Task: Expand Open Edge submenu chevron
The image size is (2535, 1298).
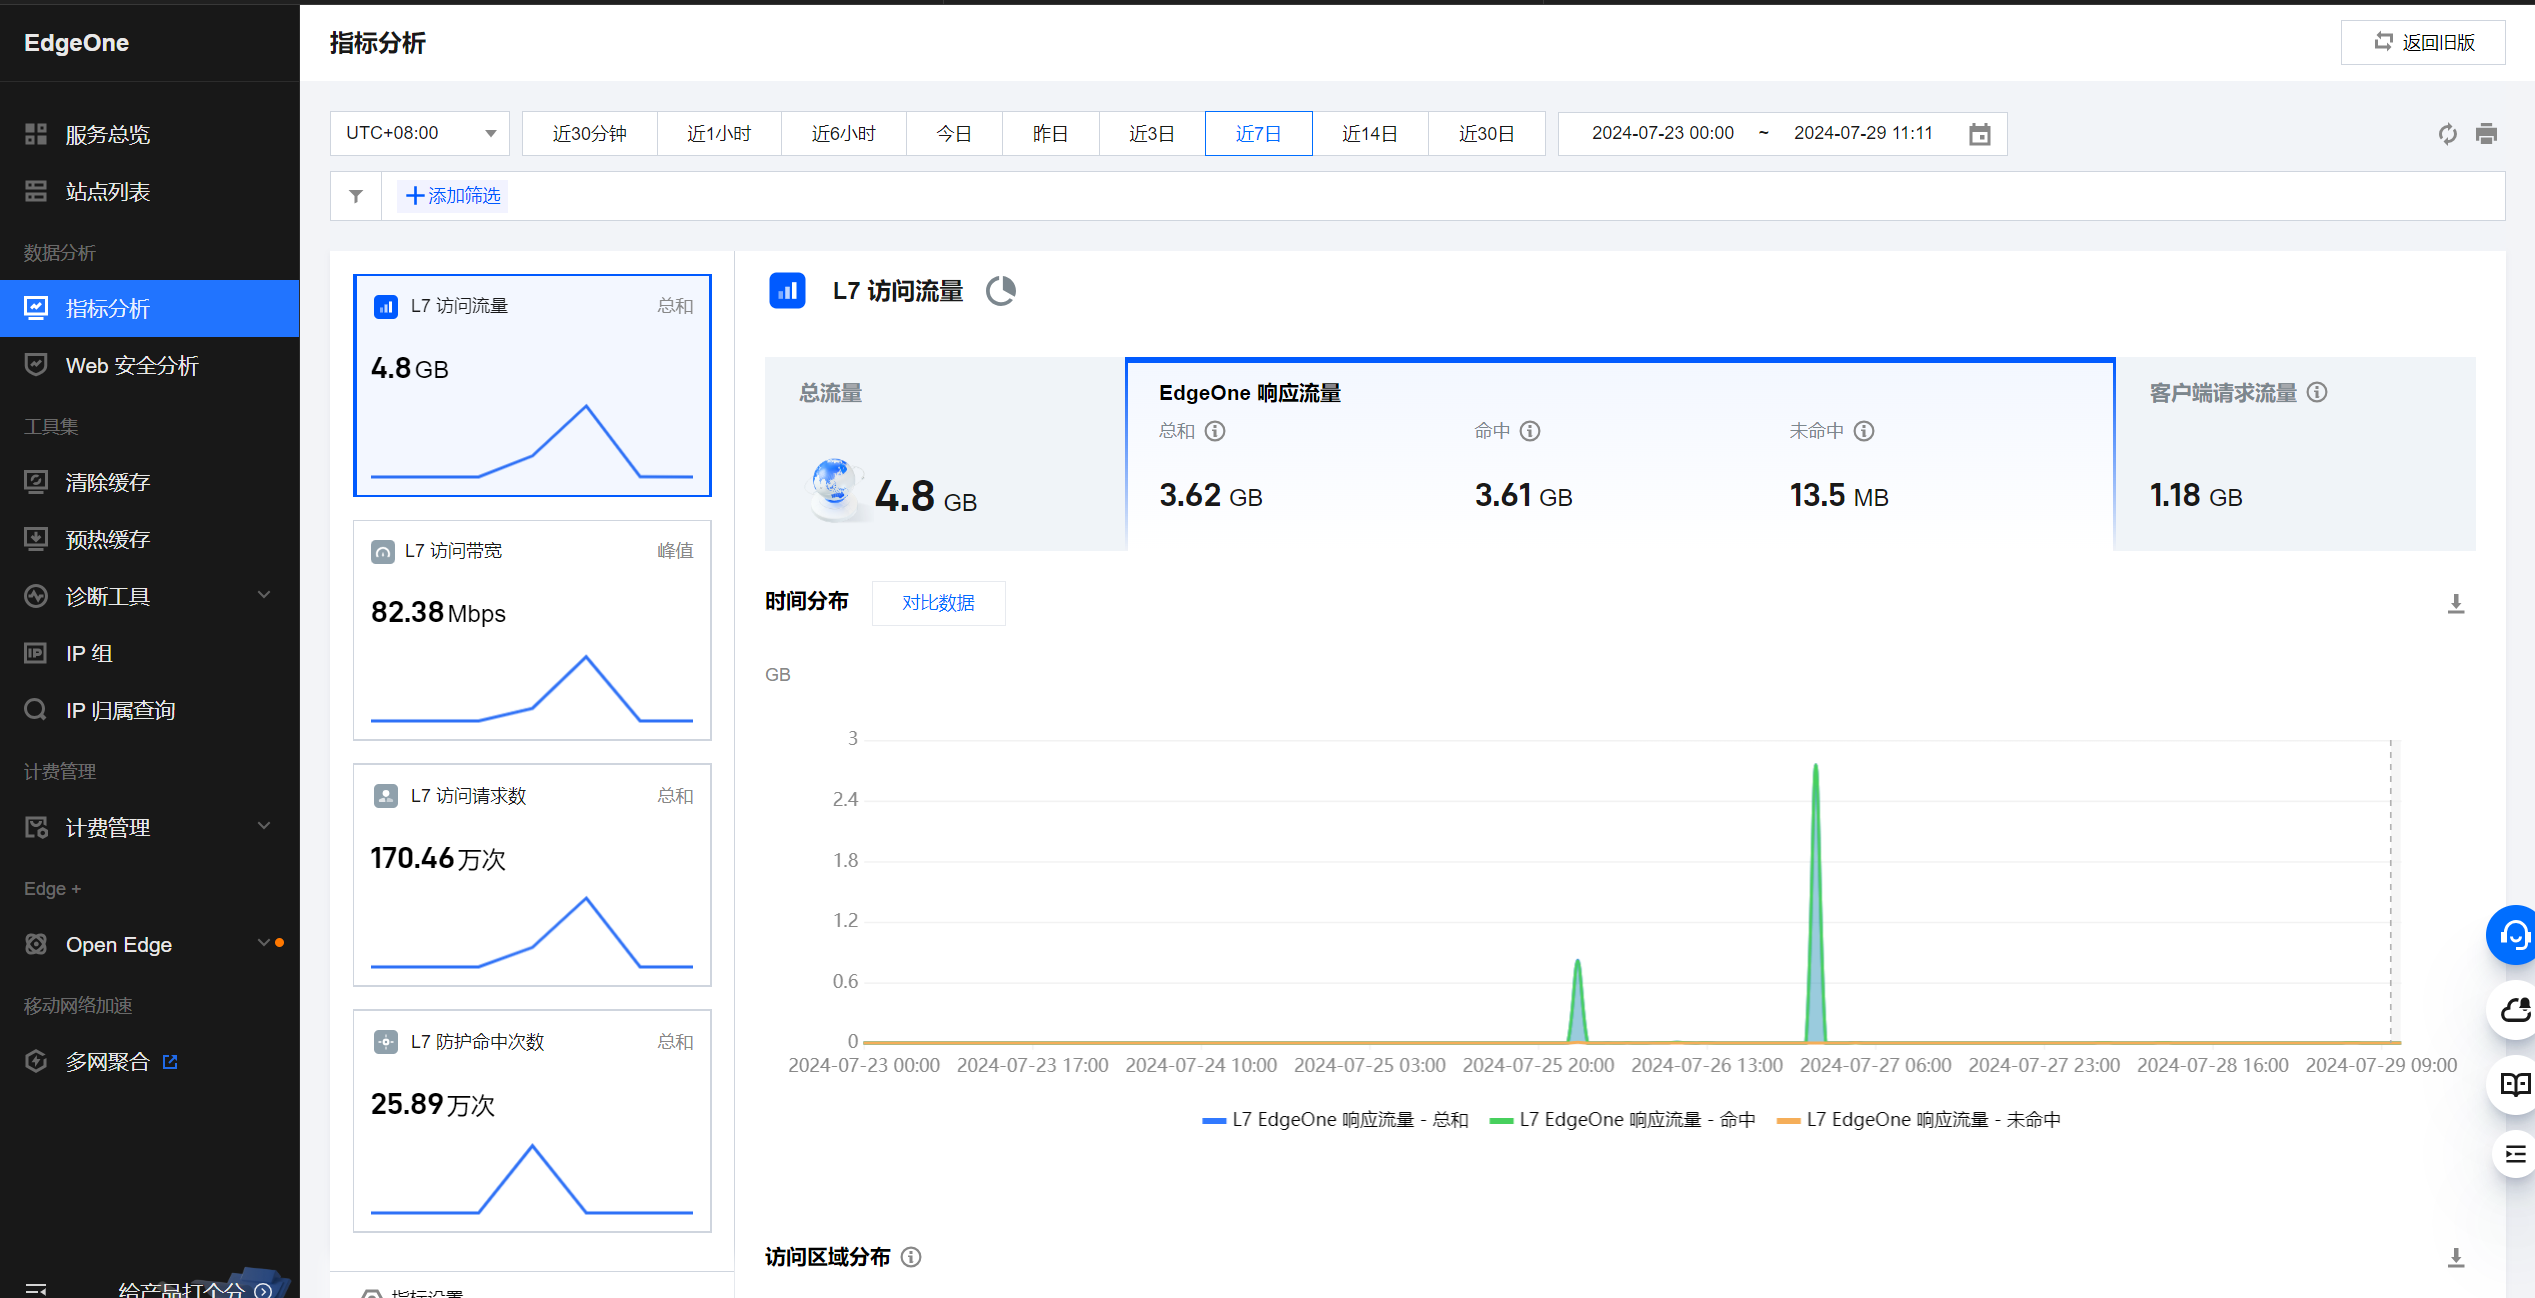Action: [264, 942]
